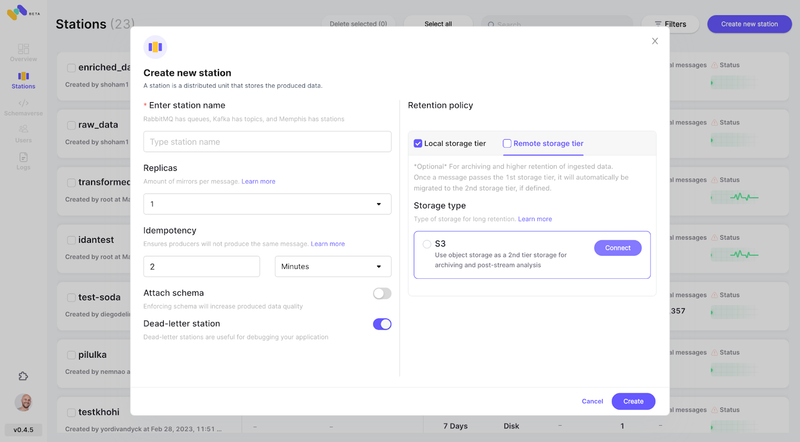Uncheck the Local storage tier checkbox
Image resolution: width=800 pixels, height=442 pixels.
418,144
